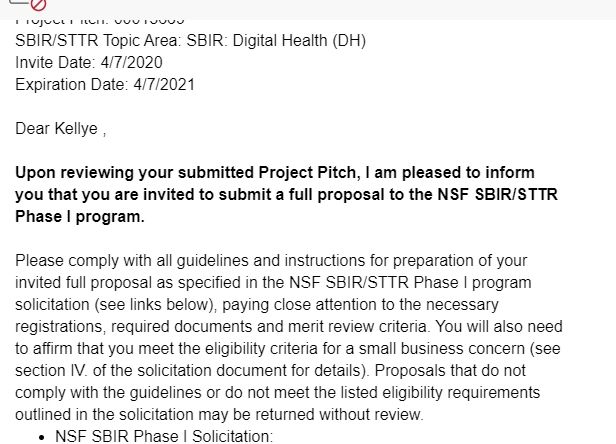Click the bold Phase I program text

[x=80, y=217]
